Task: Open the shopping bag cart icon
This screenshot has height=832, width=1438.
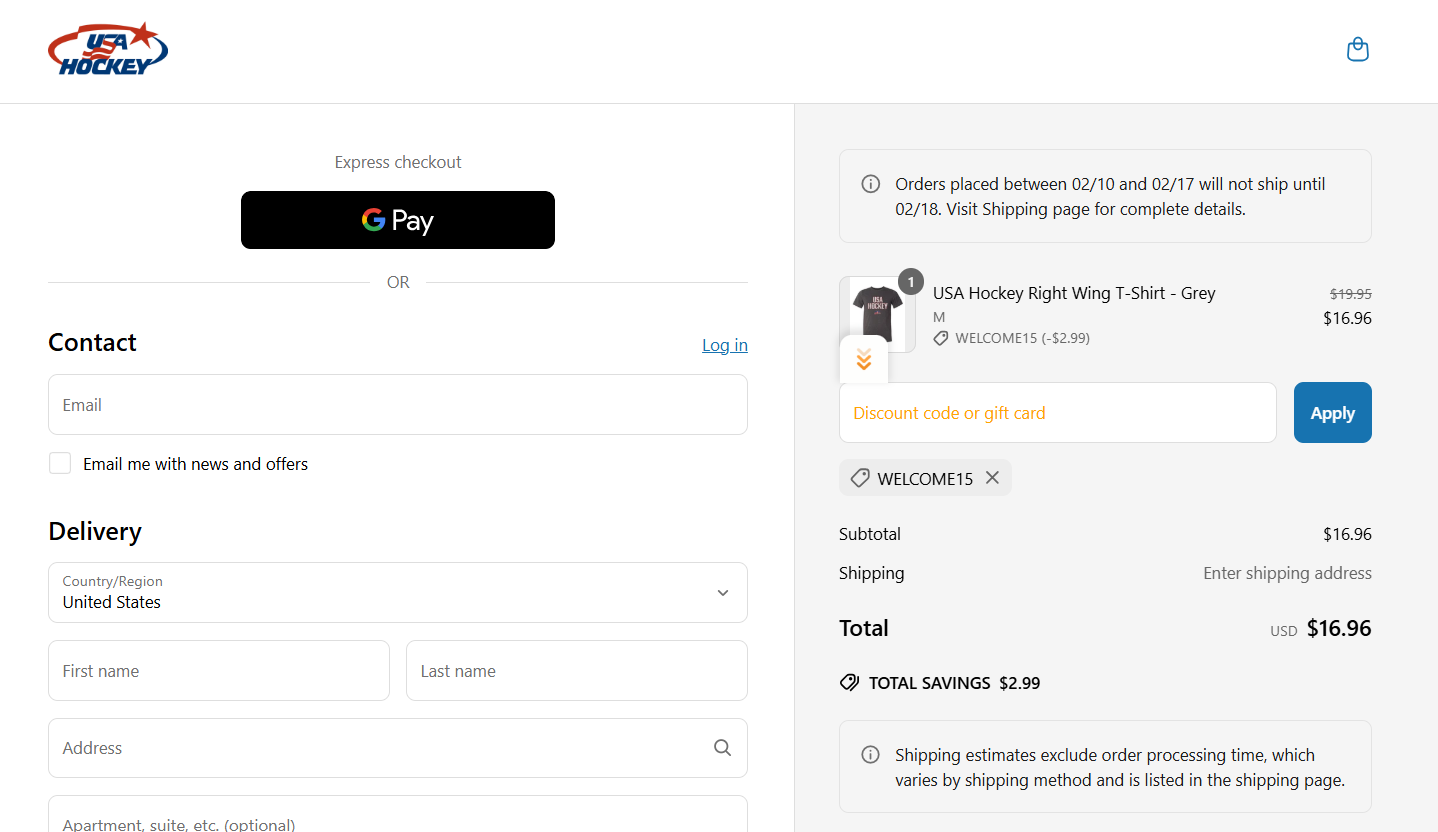Action: tap(1357, 49)
